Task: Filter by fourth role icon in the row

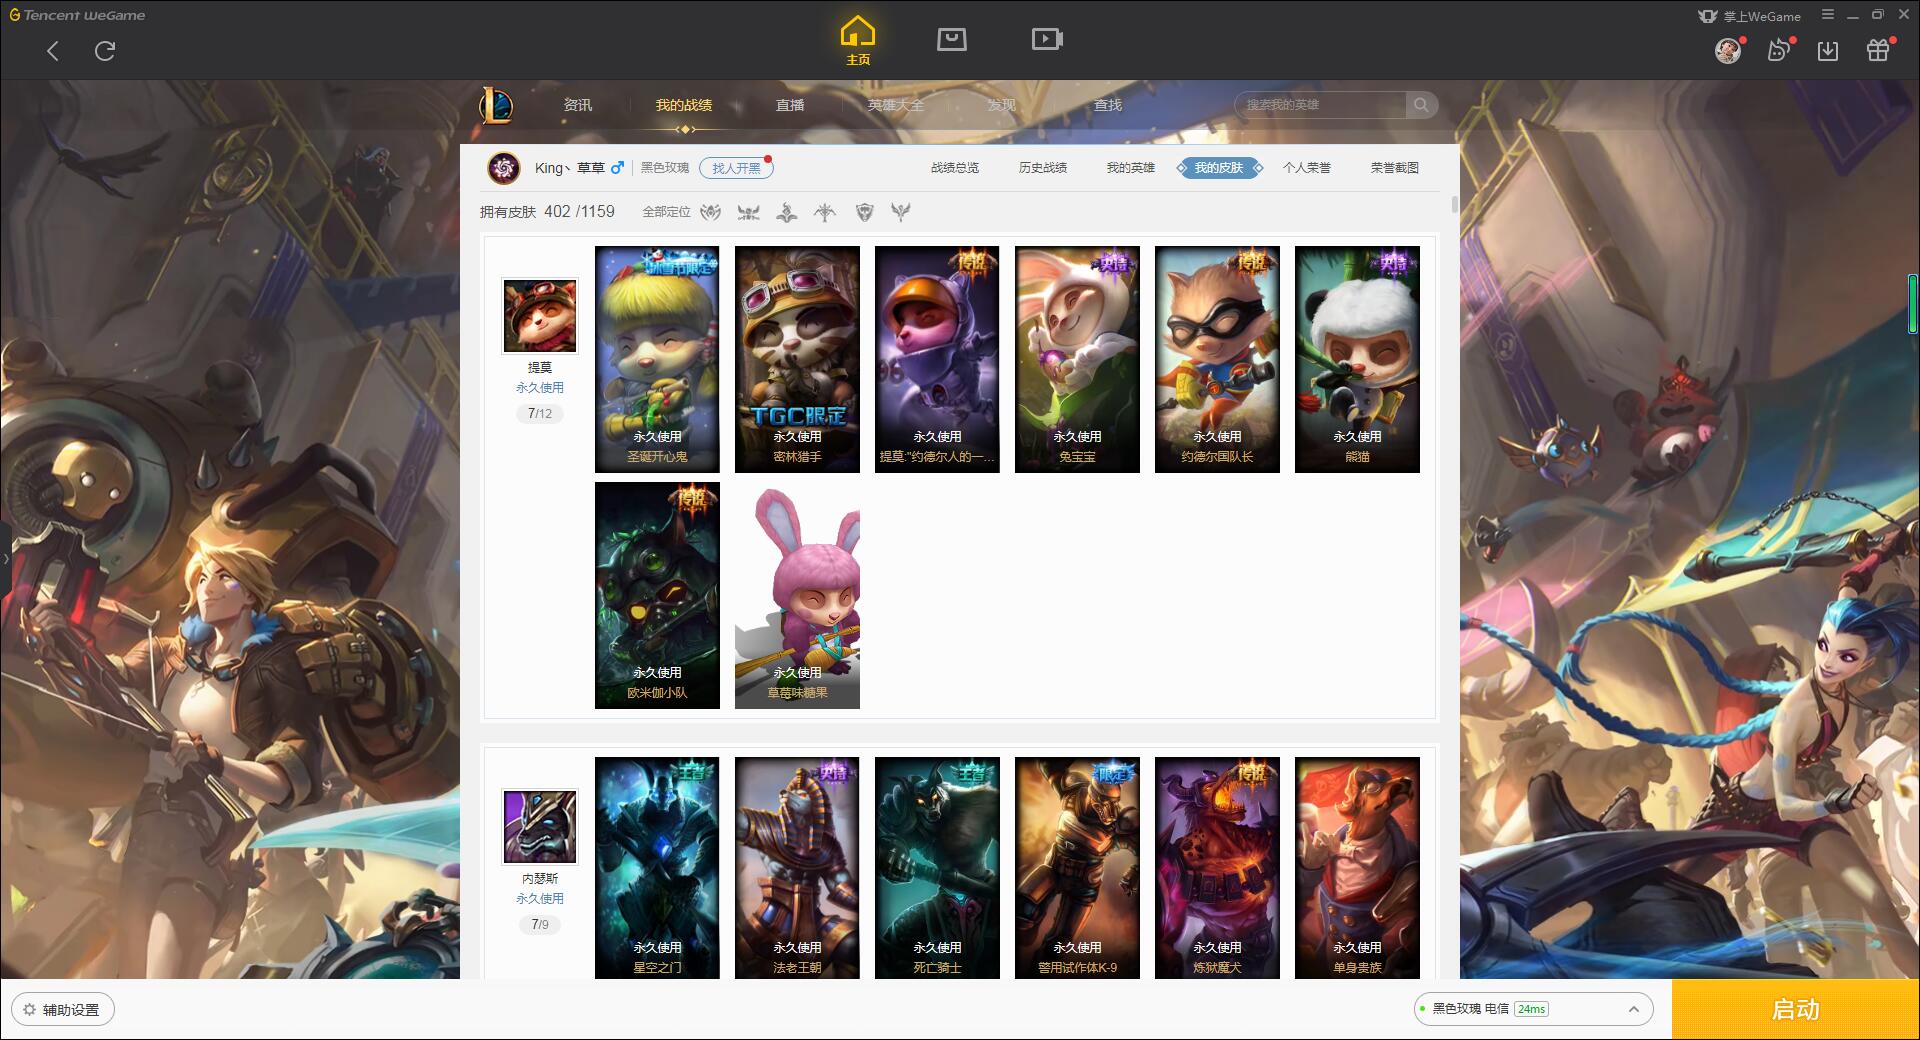Action: click(x=825, y=212)
